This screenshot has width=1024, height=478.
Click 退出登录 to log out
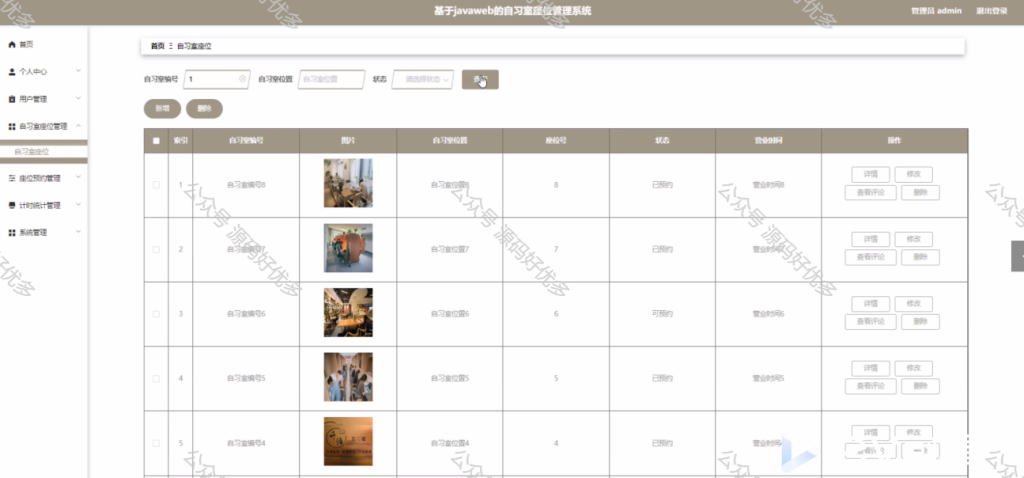click(991, 11)
